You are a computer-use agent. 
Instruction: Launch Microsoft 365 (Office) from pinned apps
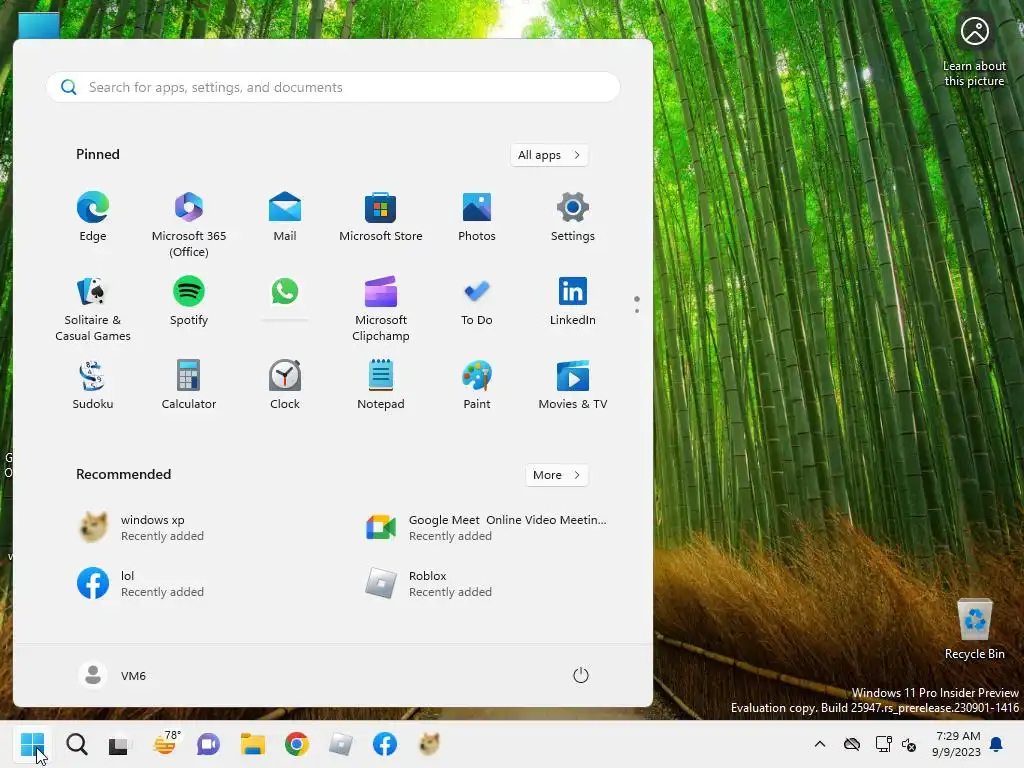point(189,224)
